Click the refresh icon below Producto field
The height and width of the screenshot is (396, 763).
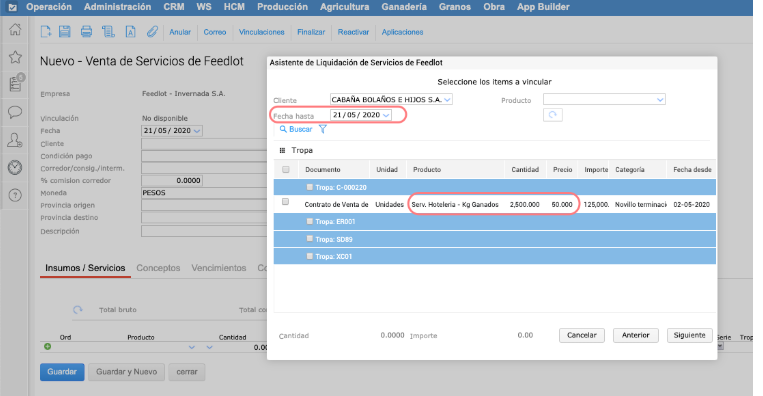point(553,115)
